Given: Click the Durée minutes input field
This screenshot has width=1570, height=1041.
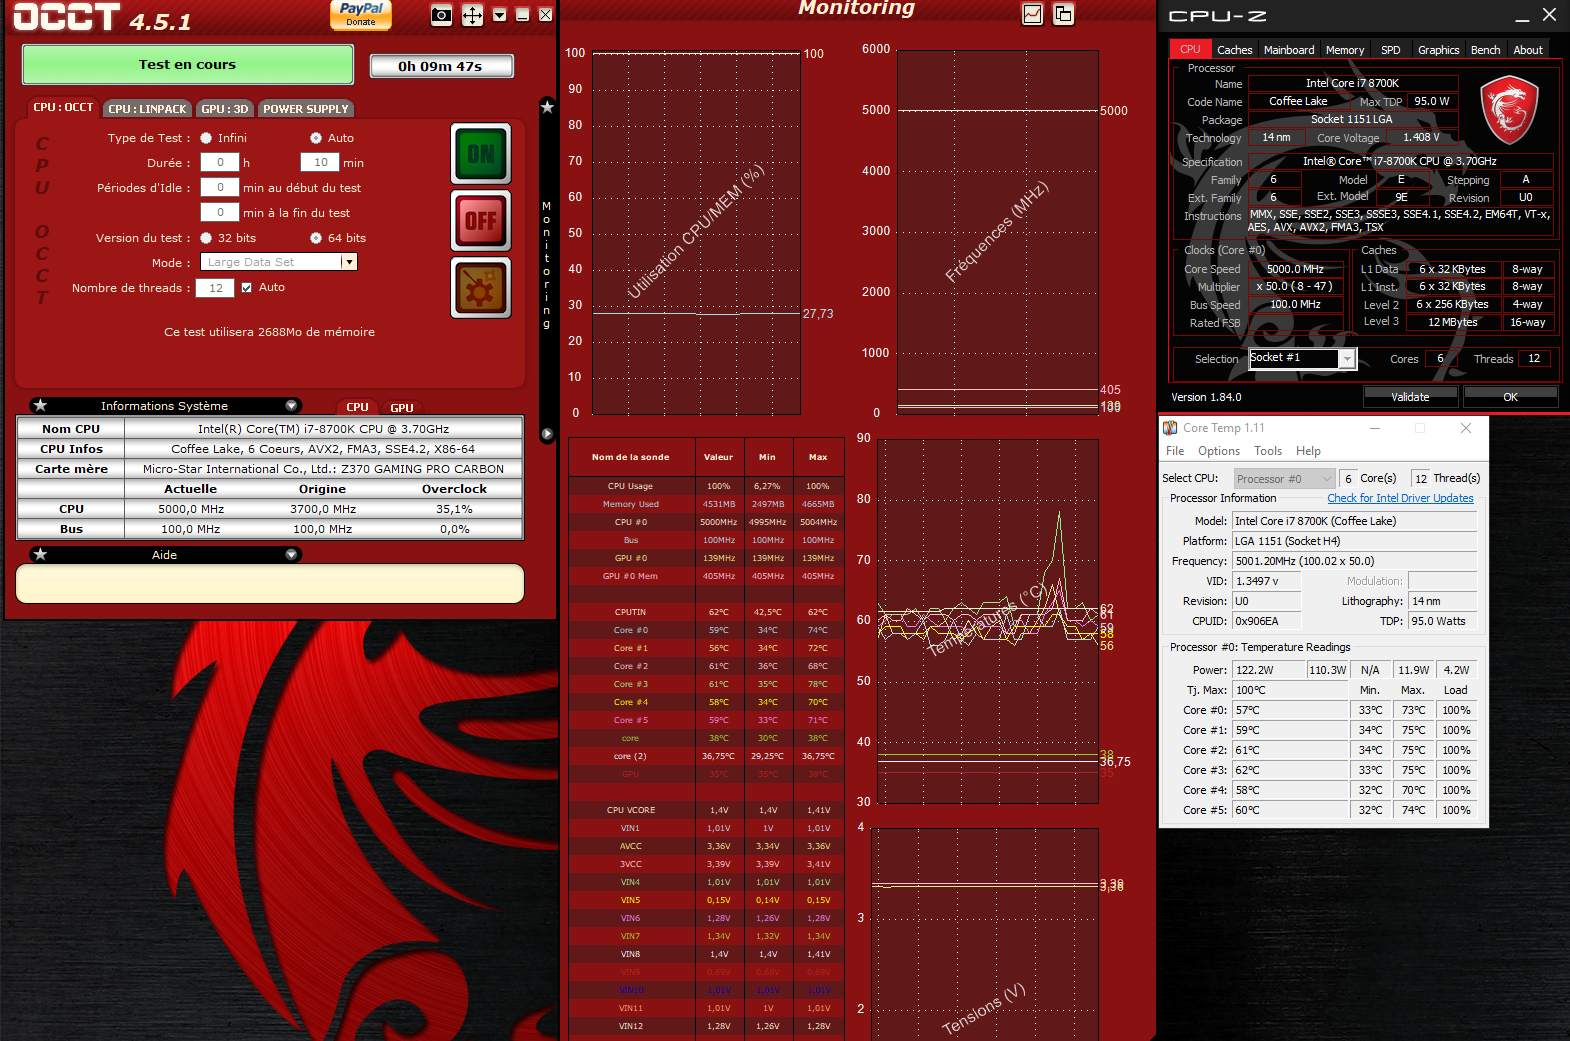Looking at the screenshot, I should [x=320, y=162].
